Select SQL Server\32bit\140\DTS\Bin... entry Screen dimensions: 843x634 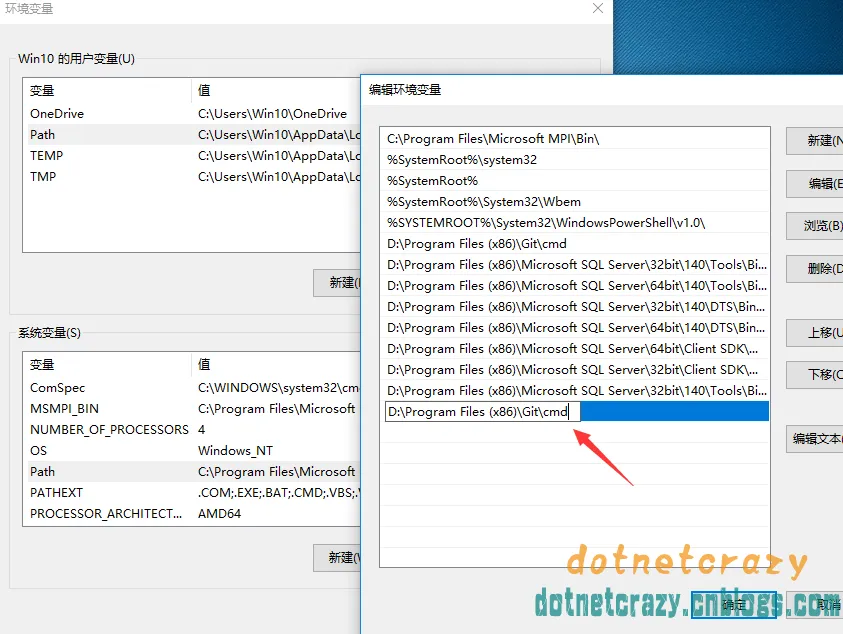(x=575, y=307)
